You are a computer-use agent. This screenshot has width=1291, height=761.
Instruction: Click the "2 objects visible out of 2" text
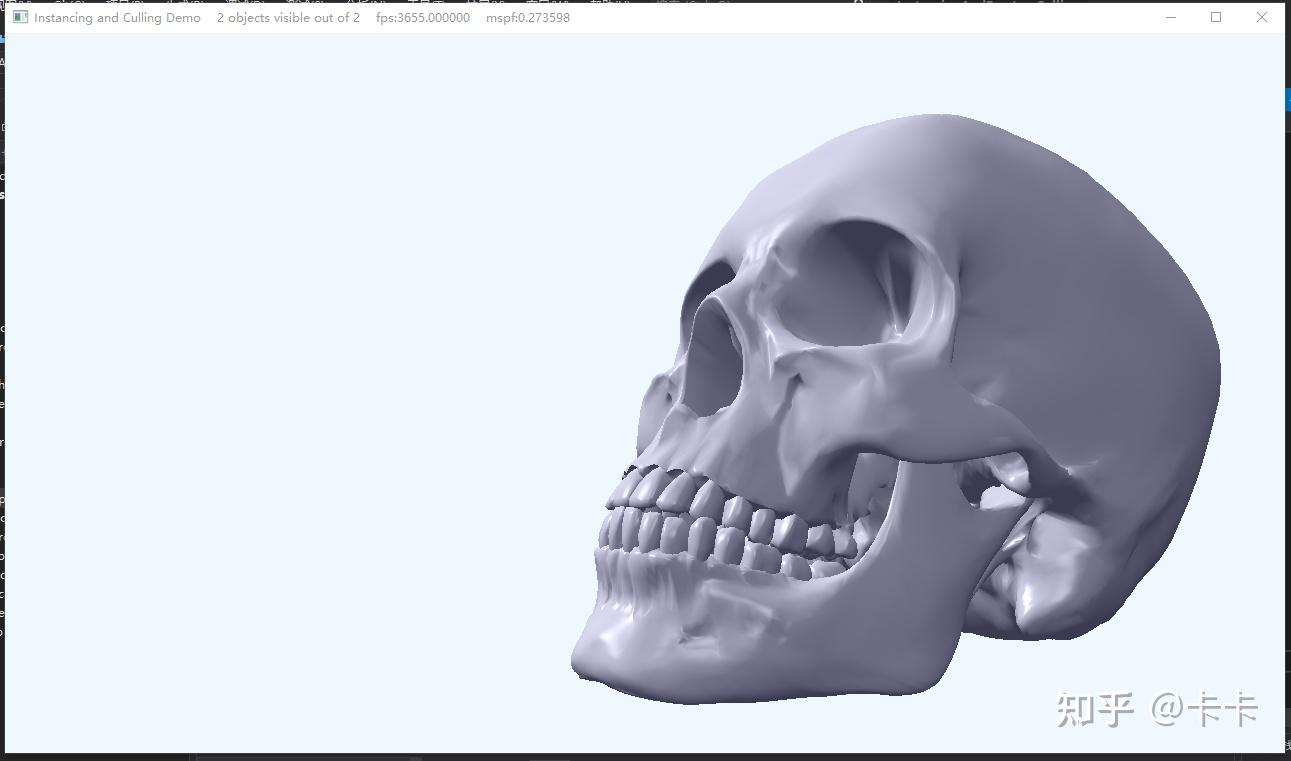288,18
